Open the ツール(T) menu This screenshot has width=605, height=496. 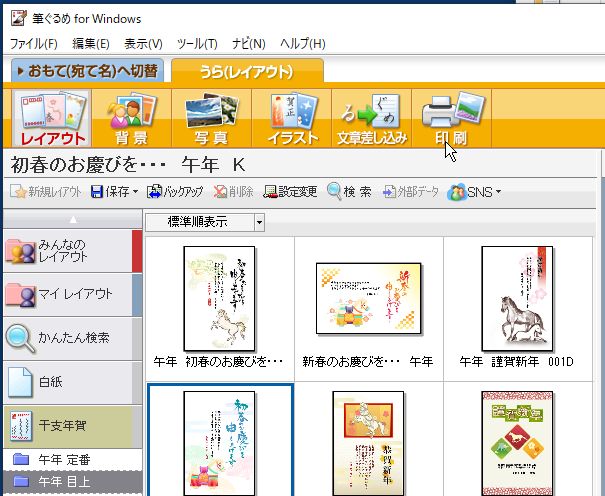tap(197, 44)
